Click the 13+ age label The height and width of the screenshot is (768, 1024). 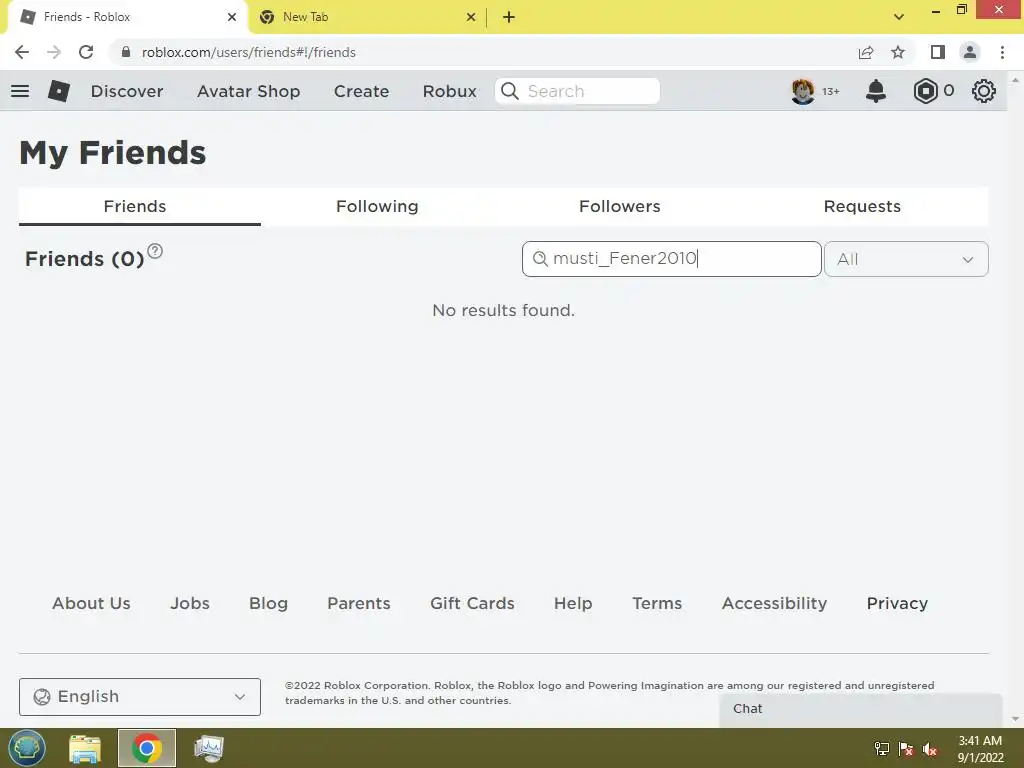point(831,91)
